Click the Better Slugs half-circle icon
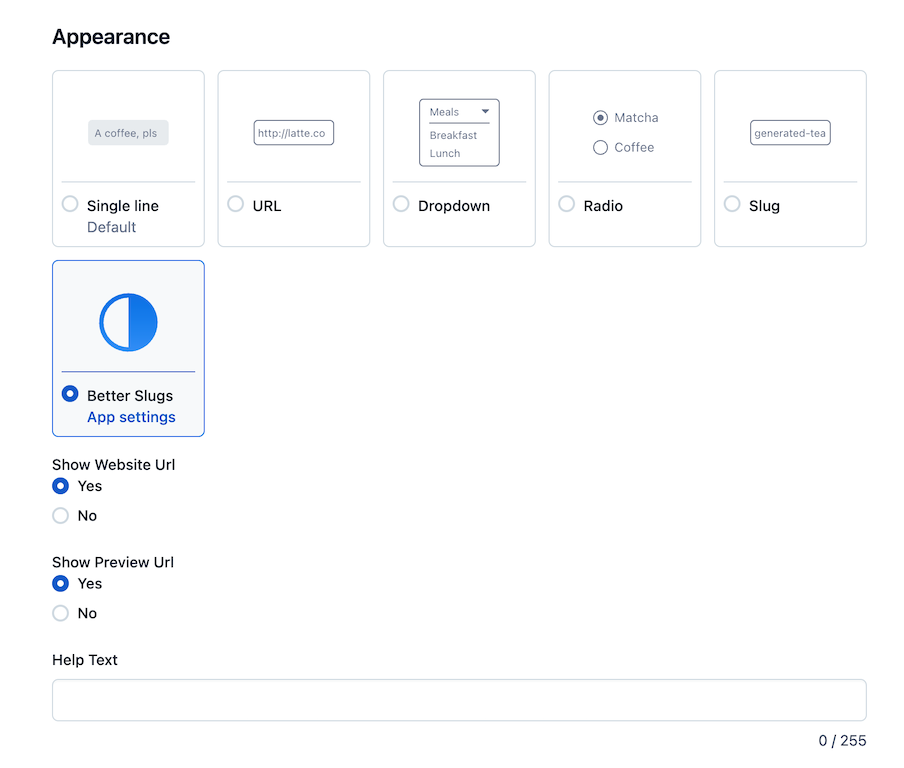Screen dimensions: 904x768 (128, 322)
